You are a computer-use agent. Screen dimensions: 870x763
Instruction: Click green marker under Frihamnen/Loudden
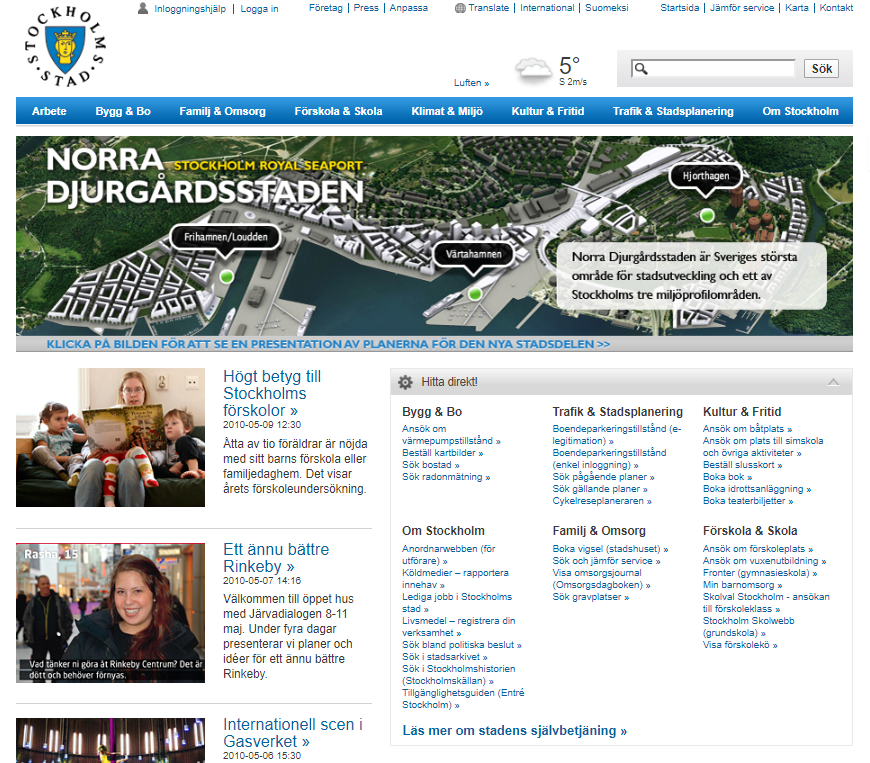pyautogui.click(x=226, y=276)
